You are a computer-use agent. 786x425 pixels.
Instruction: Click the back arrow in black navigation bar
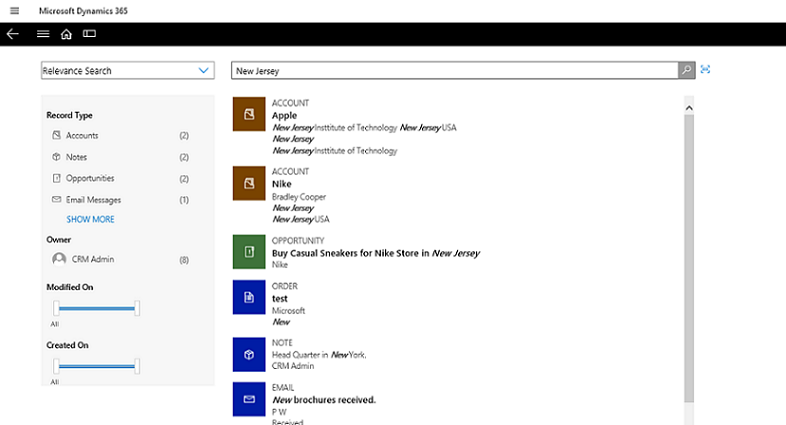click(13, 34)
